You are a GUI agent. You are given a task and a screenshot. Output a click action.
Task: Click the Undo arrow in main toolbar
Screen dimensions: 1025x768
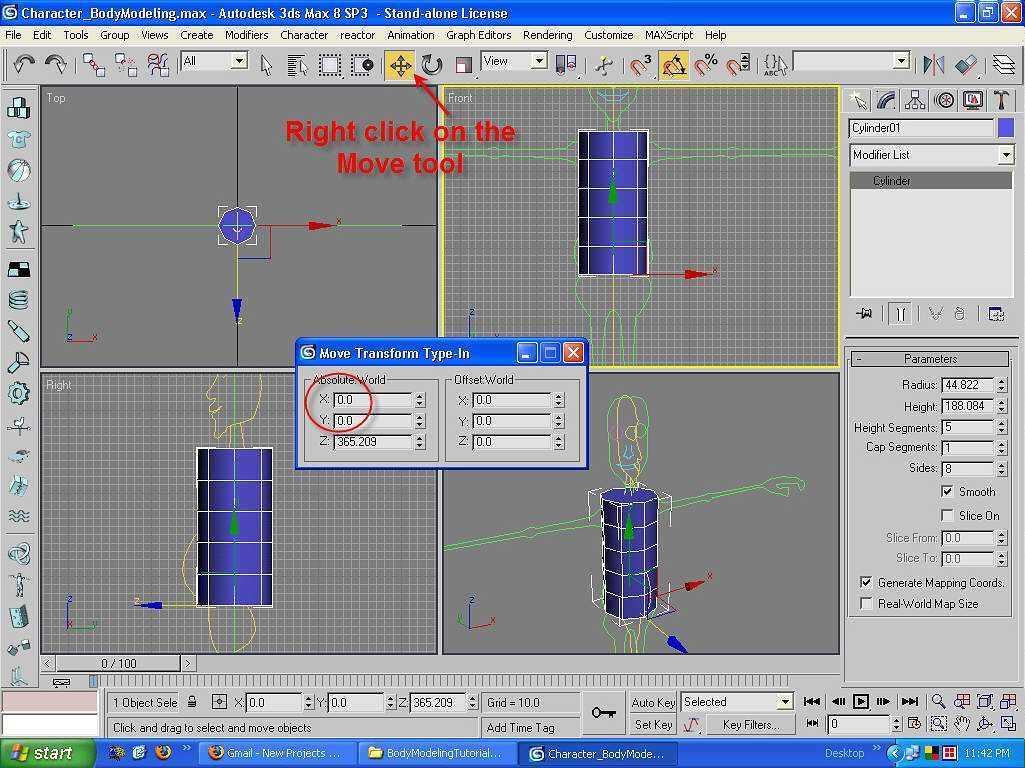click(x=24, y=64)
